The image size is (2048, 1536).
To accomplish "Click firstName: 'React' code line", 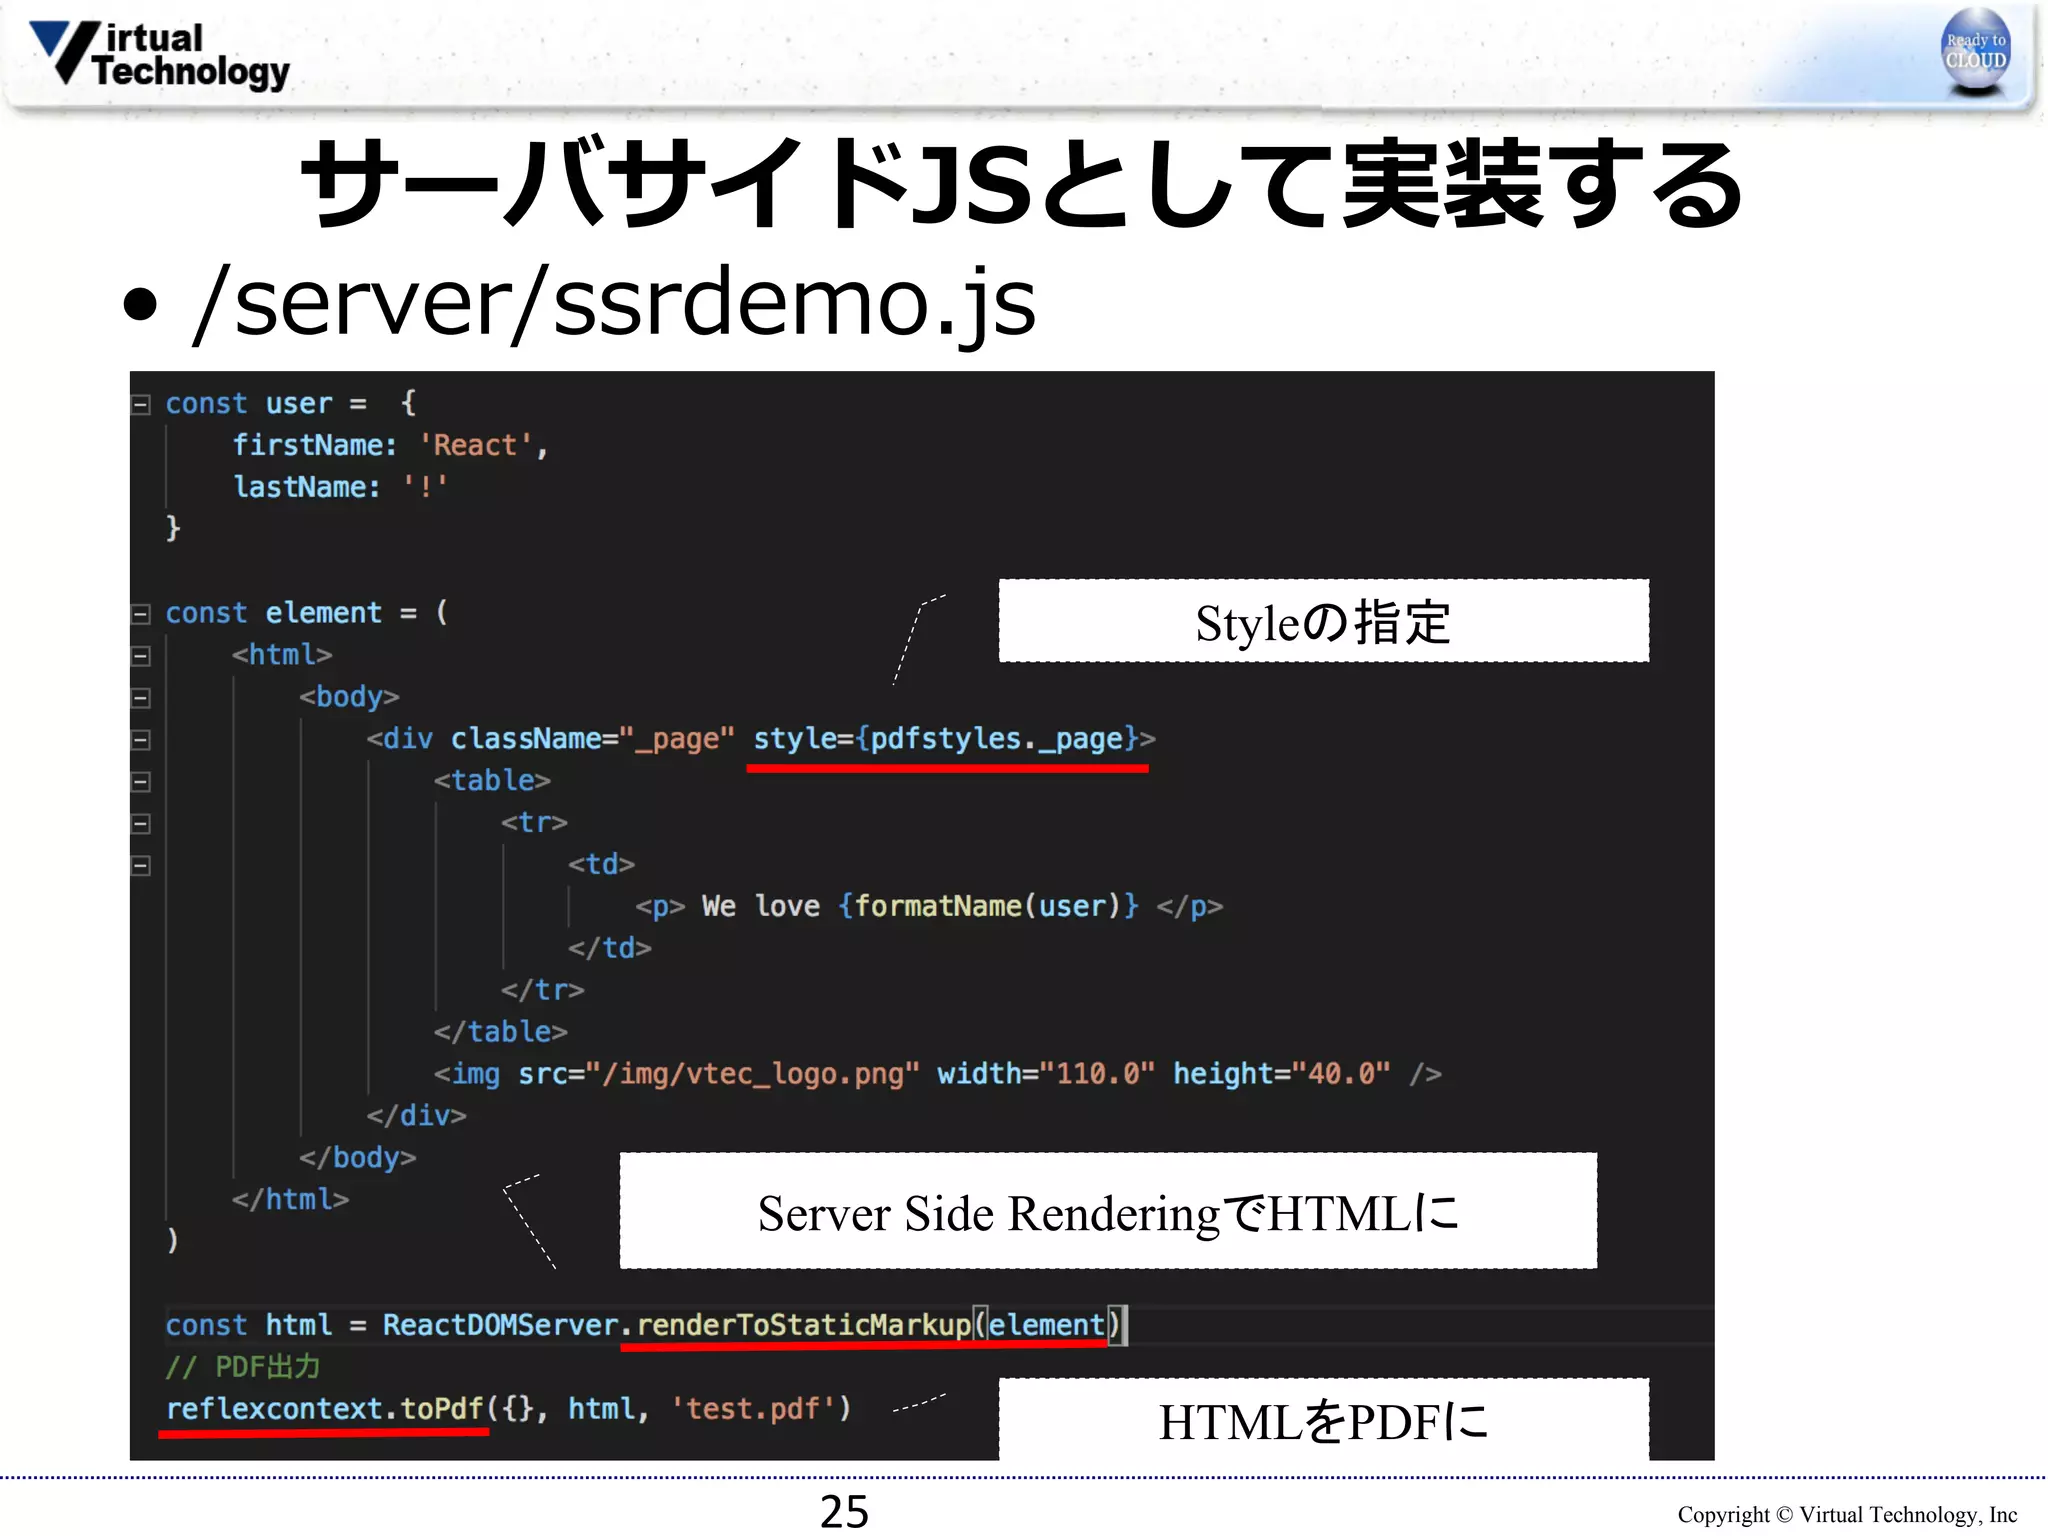I will click(390, 445).
